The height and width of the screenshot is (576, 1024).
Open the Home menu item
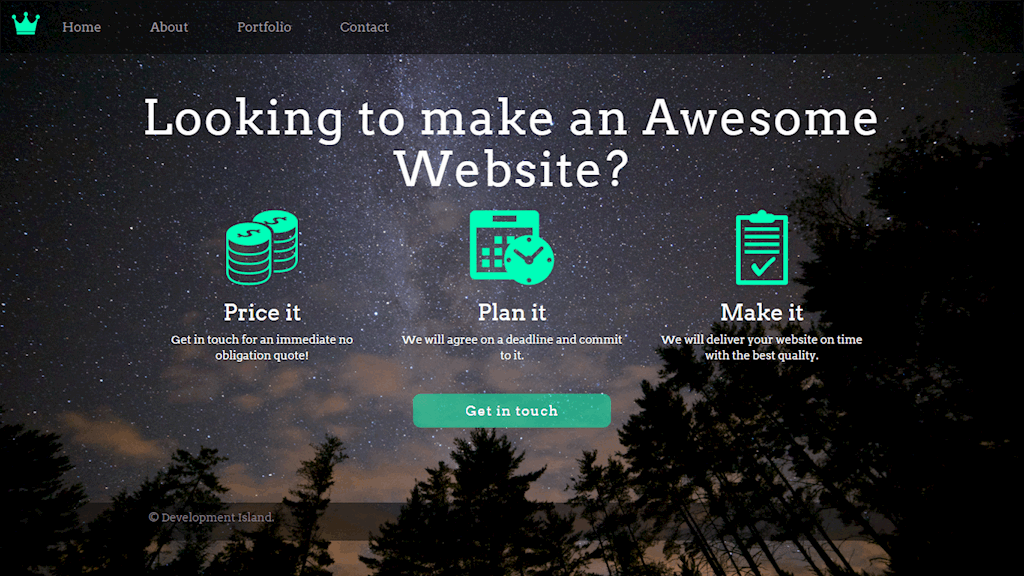(x=82, y=27)
